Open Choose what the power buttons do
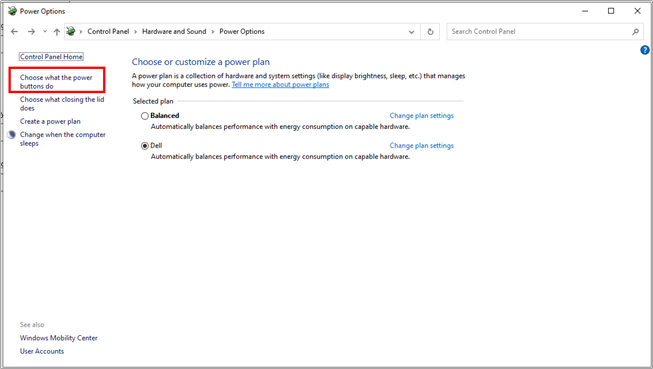653x369 pixels. point(56,82)
